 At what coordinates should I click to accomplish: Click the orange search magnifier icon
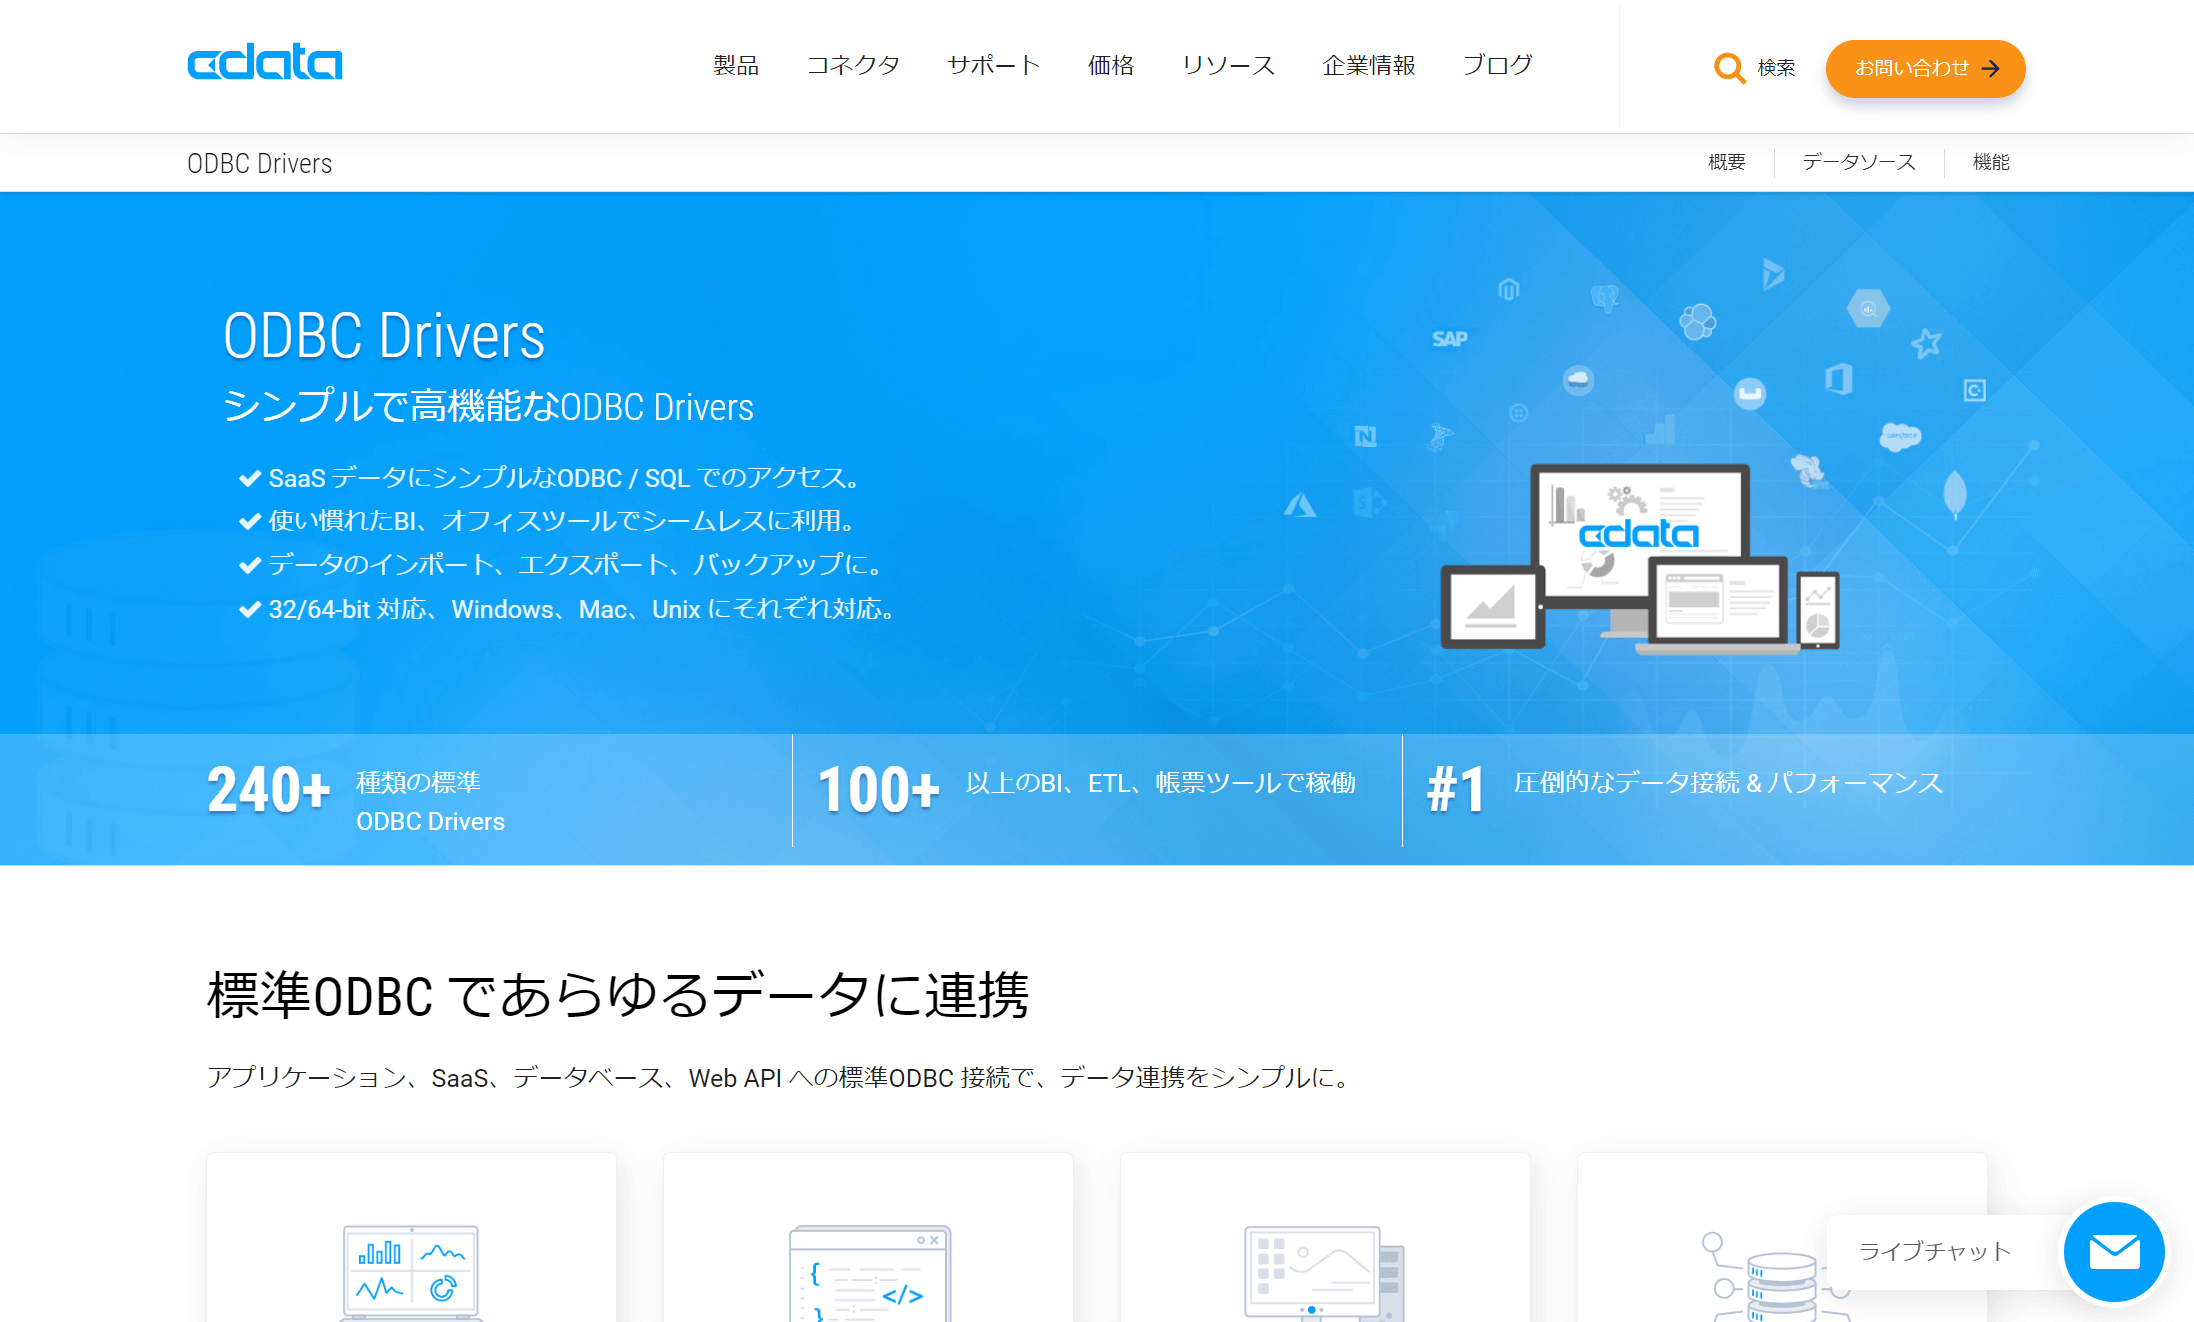[1728, 68]
